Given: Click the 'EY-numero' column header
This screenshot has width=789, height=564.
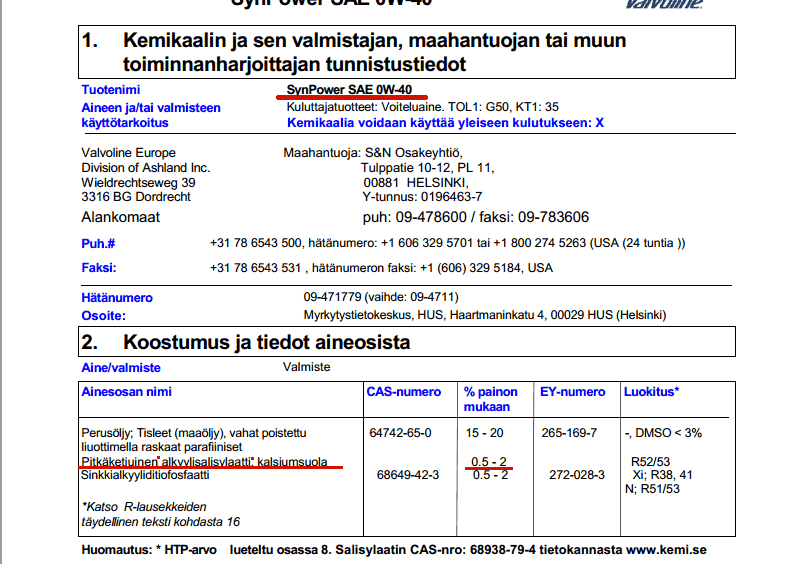Looking at the screenshot, I should click(573, 391).
